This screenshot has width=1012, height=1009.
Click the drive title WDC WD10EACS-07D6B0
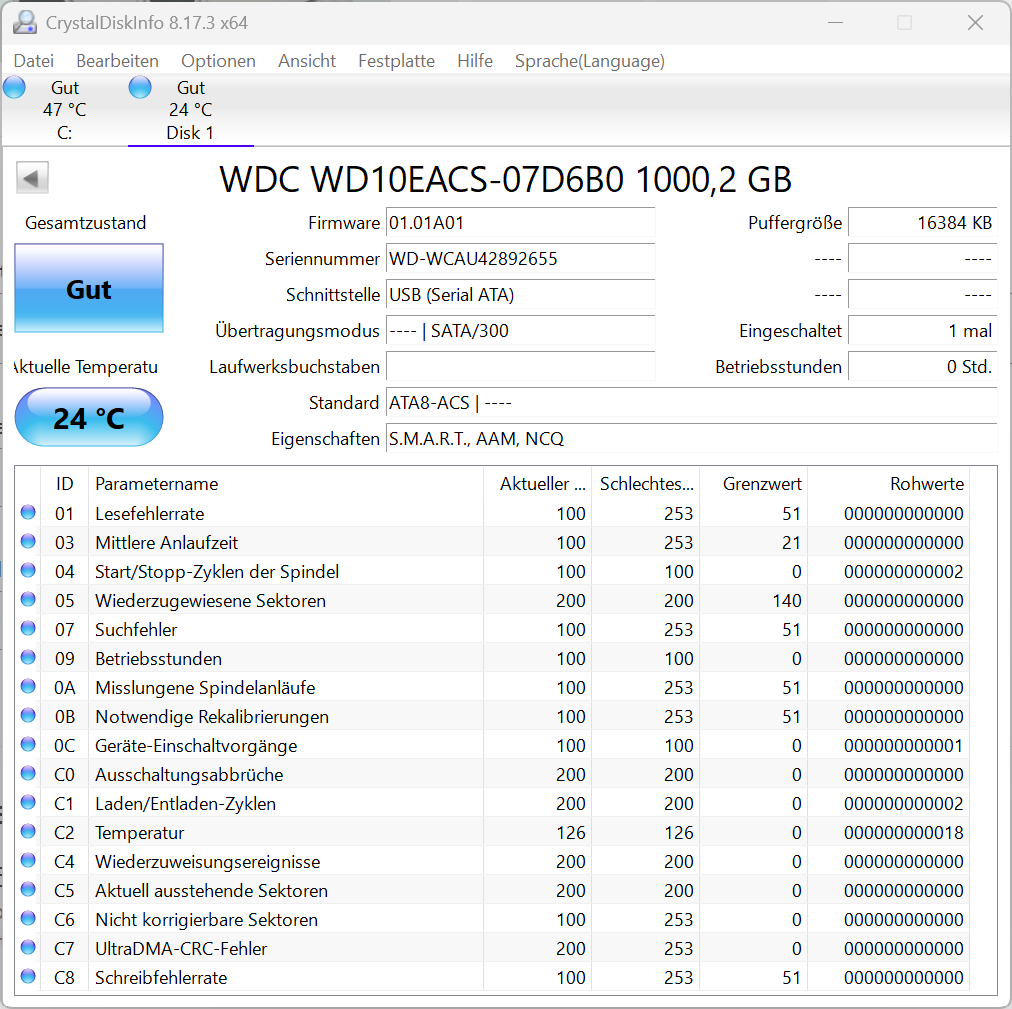coord(421,179)
